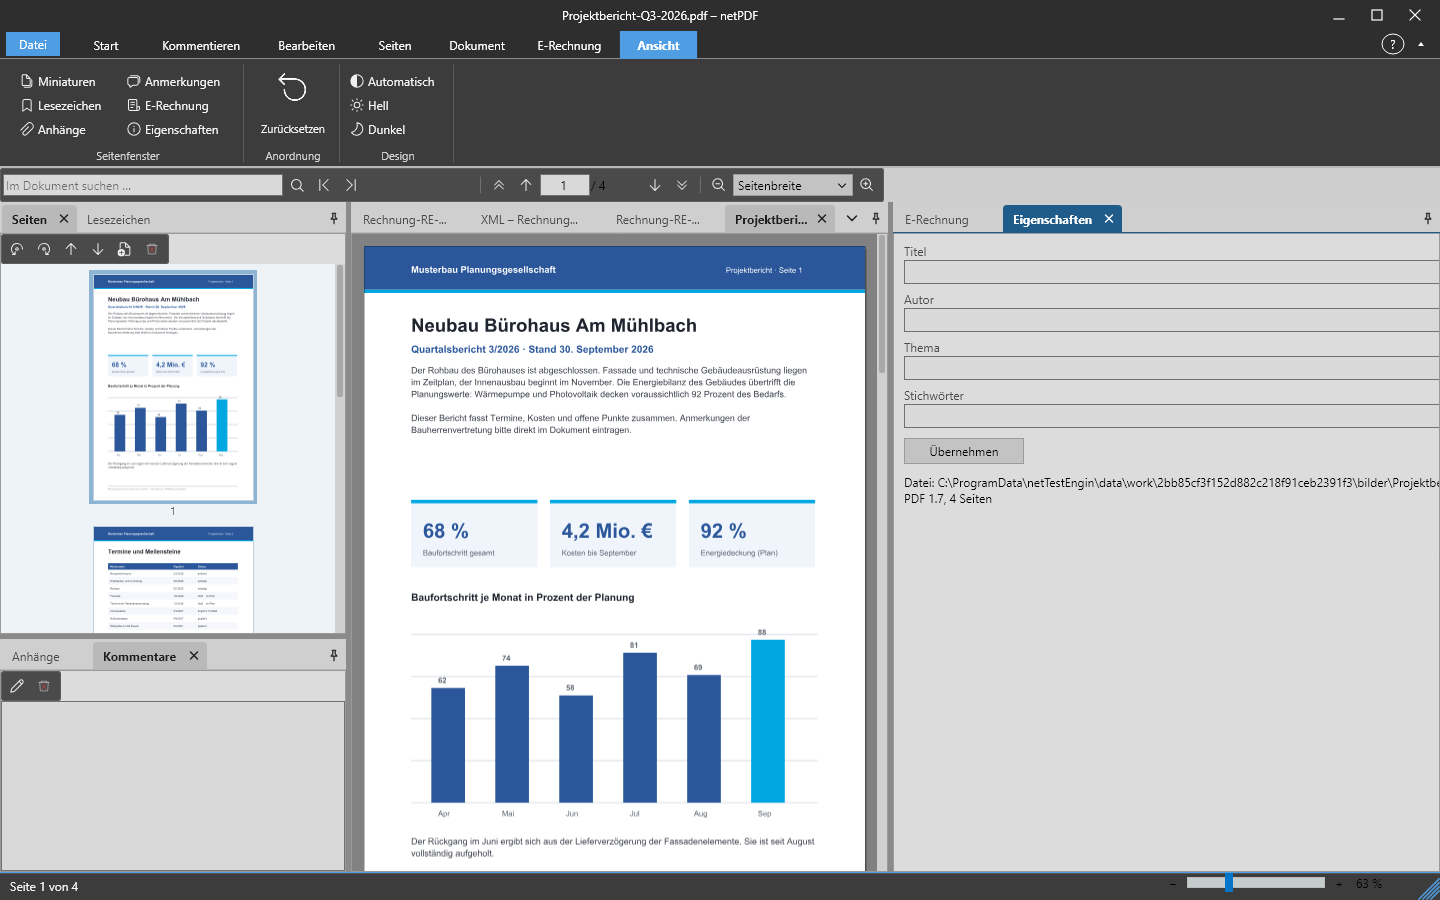Zoom in with the plus magnifier

pos(867,185)
